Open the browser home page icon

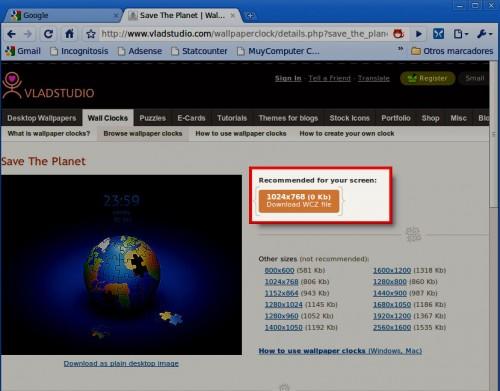coord(69,34)
